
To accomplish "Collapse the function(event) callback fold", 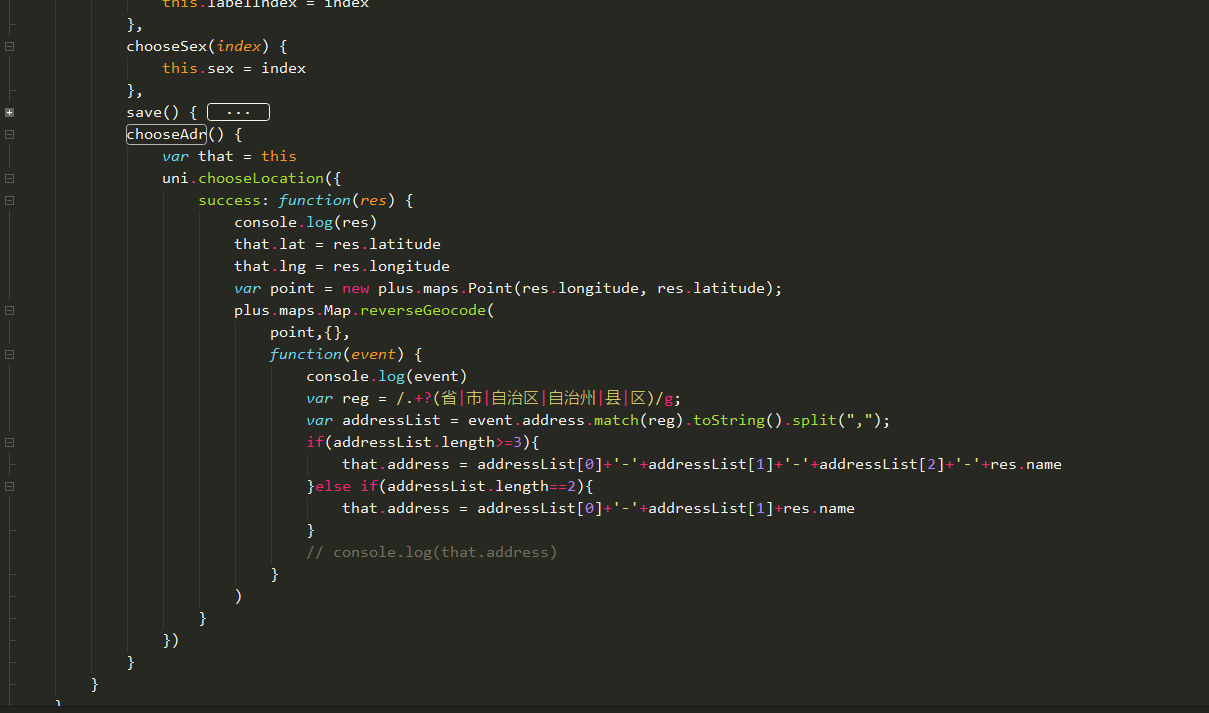I will click(x=9, y=354).
